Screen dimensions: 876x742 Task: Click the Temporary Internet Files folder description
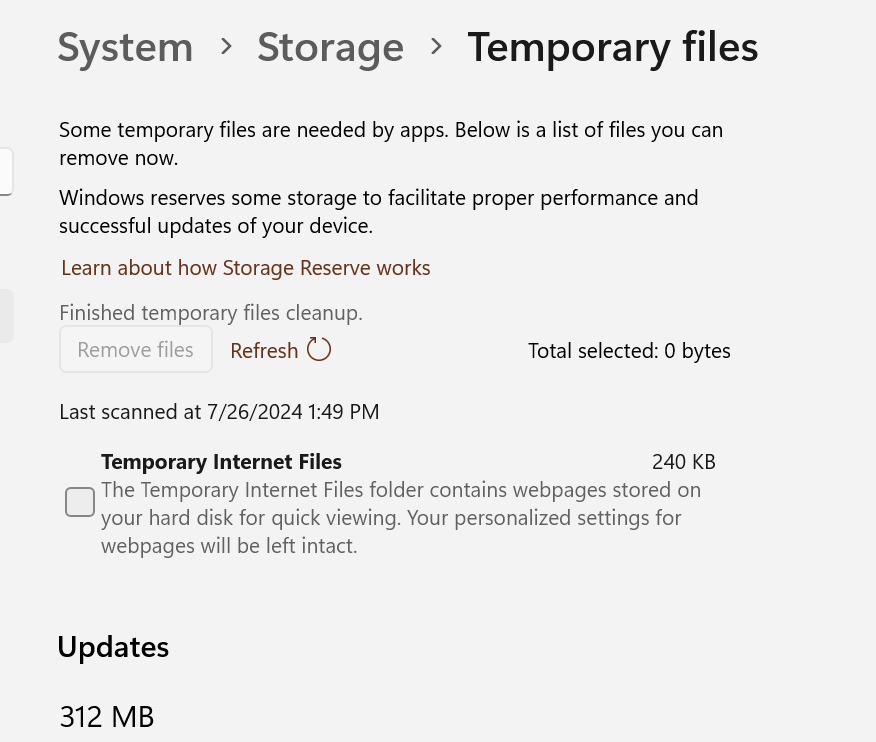tap(400, 518)
